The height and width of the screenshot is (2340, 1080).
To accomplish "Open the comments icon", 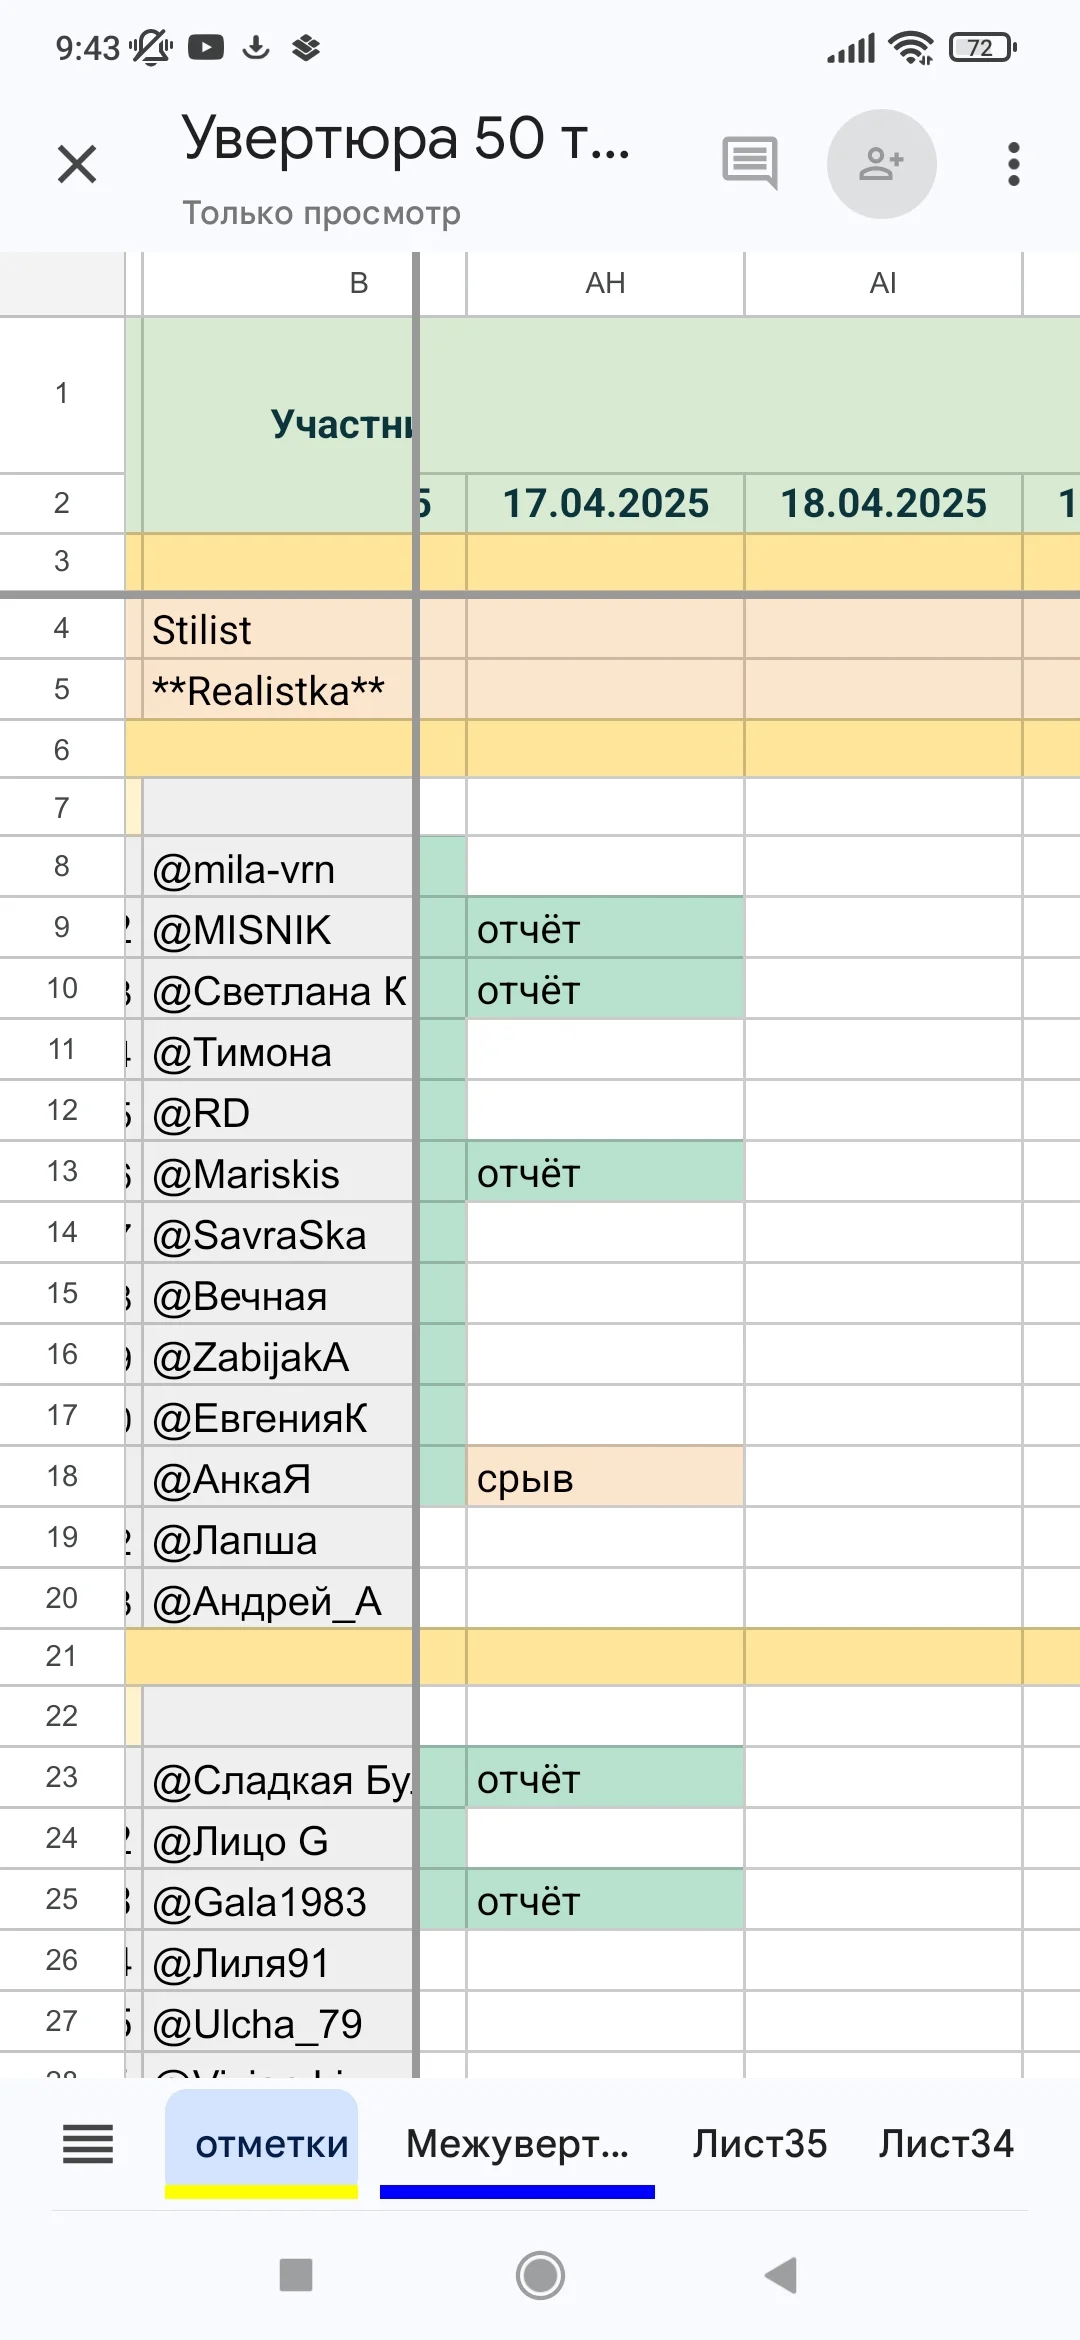I will tap(749, 163).
